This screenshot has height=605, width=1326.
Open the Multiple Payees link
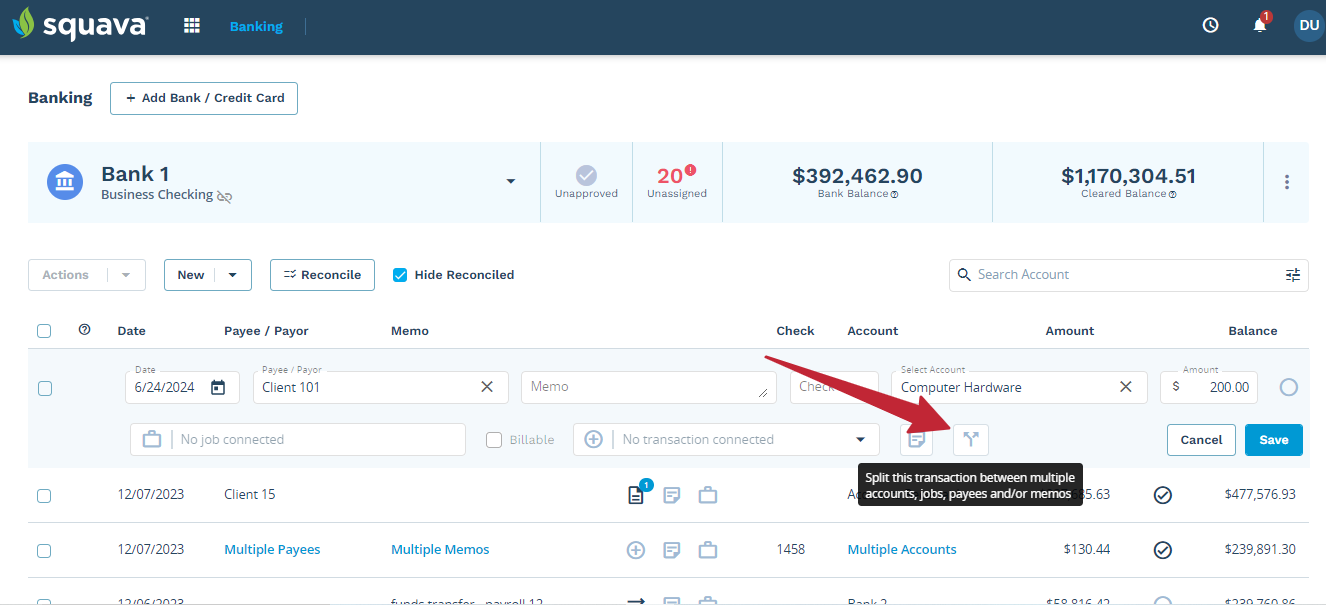[x=272, y=549]
